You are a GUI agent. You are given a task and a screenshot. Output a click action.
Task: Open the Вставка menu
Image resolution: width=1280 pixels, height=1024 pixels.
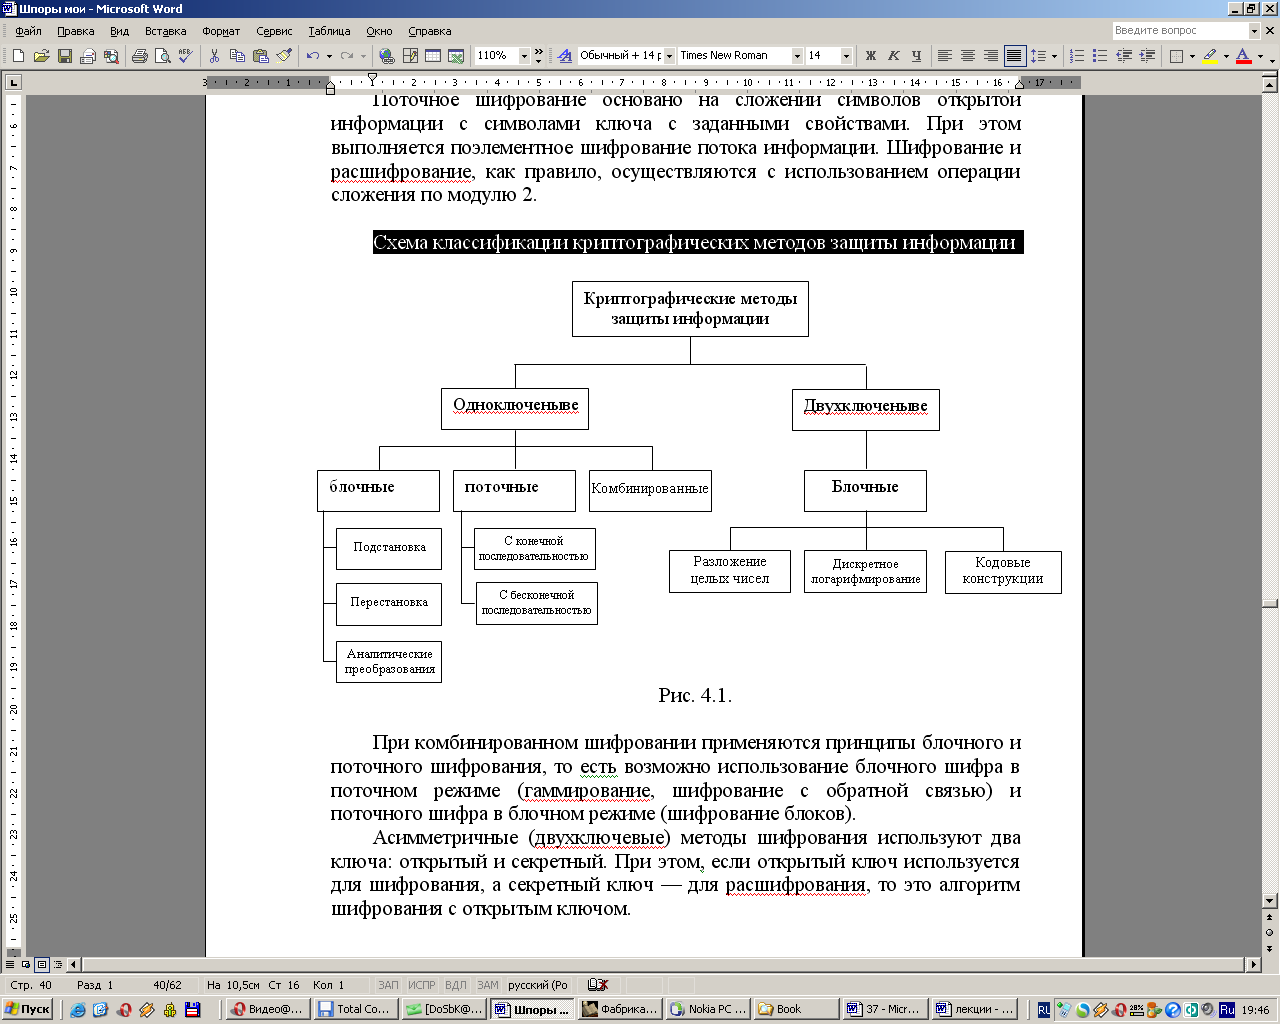point(165,31)
